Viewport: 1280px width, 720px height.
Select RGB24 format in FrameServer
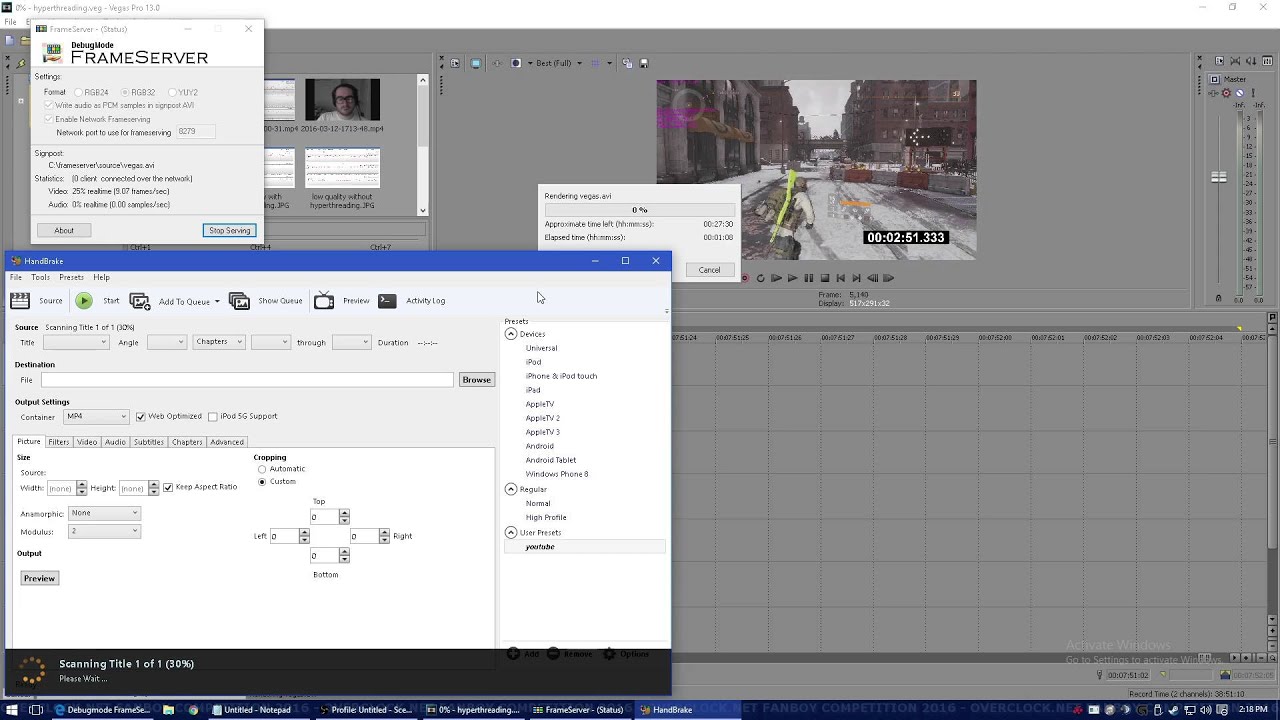[x=80, y=92]
